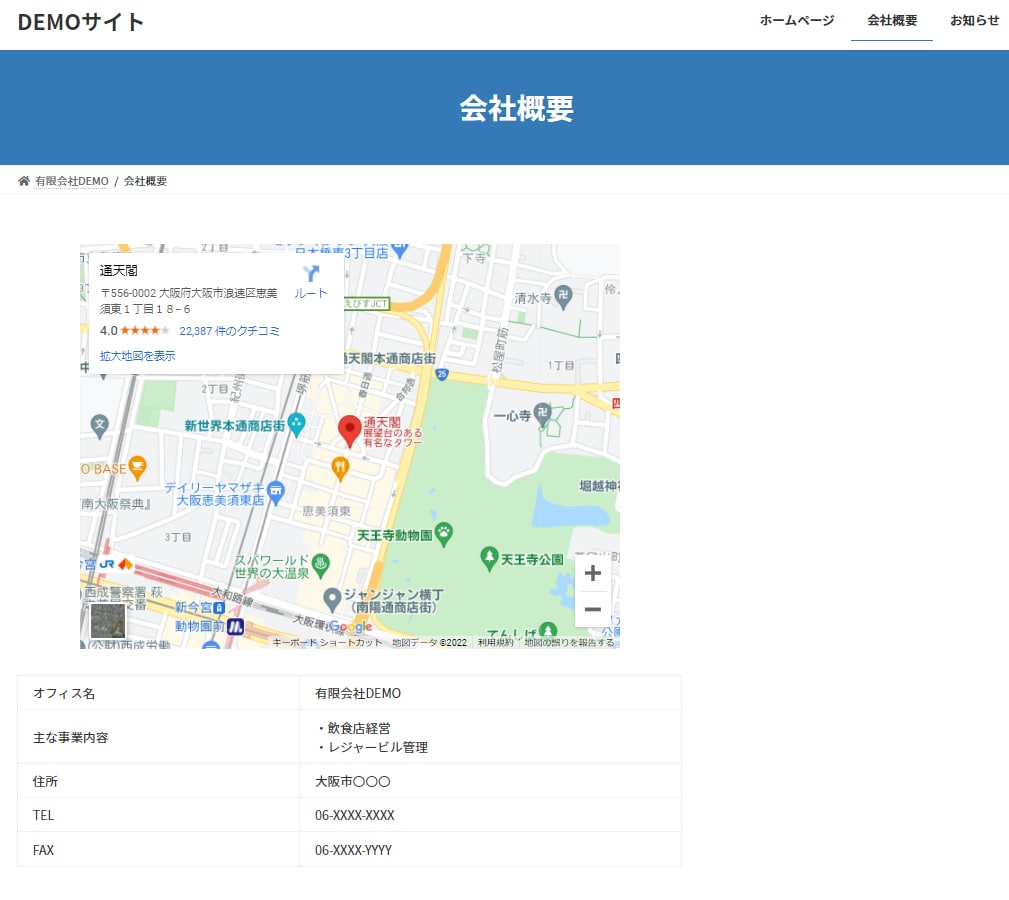This screenshot has height=900, width=1009.
Task: Click the ・レジャービル管理 text
Action: click(x=371, y=747)
